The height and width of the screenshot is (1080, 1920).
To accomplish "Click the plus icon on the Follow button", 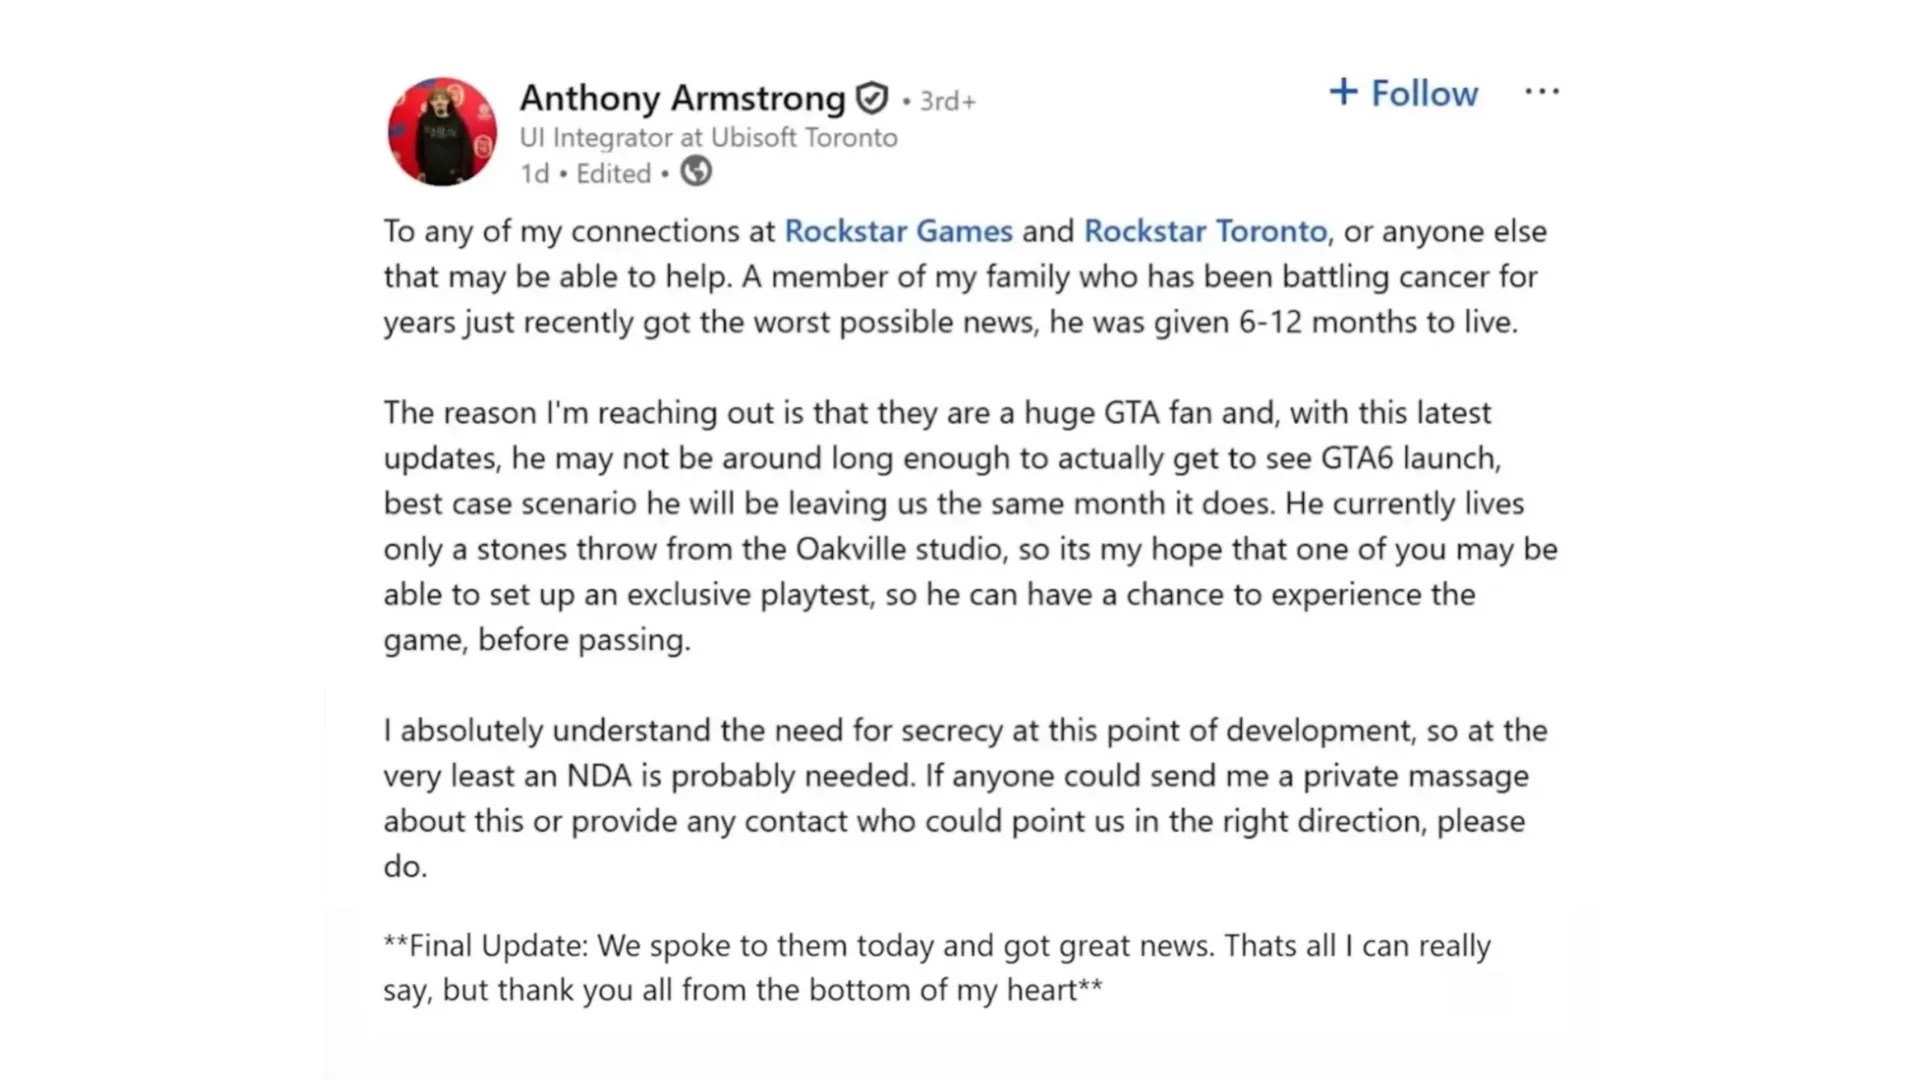I will coord(1344,92).
